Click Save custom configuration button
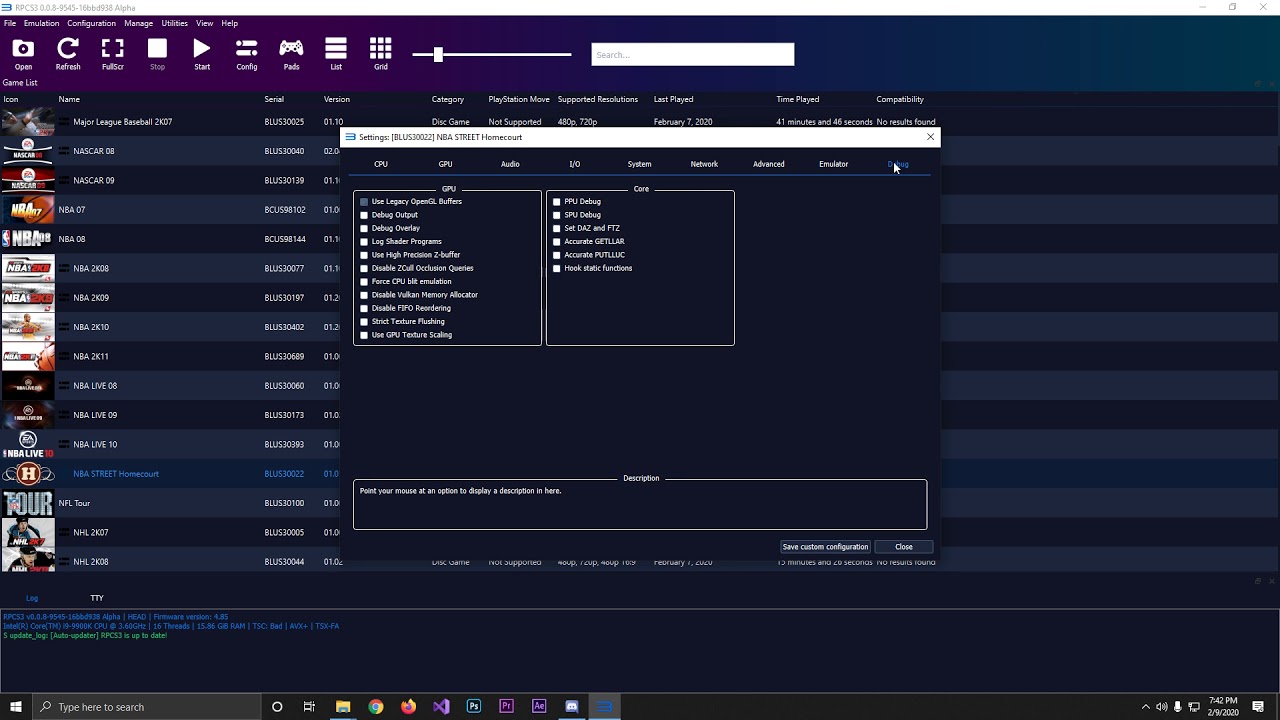The image size is (1280, 720). point(825,547)
